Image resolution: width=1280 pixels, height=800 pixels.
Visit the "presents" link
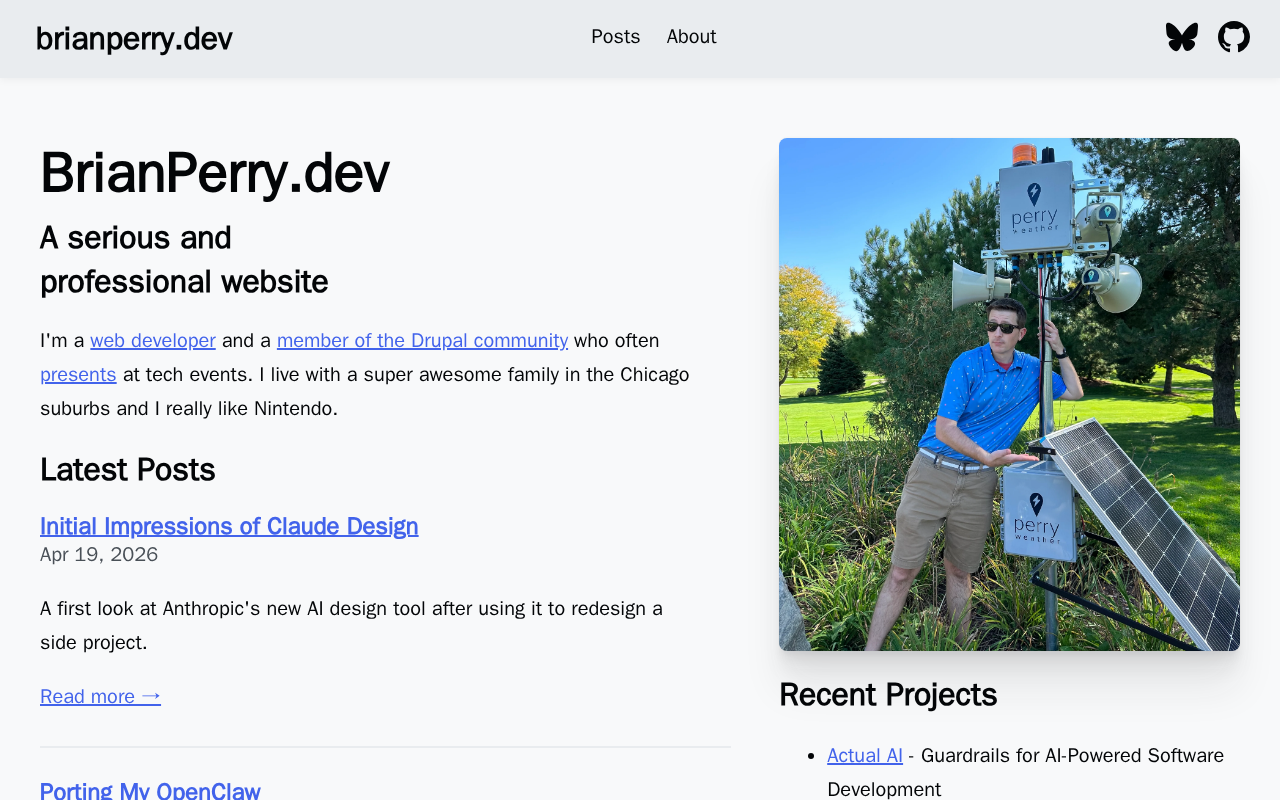[x=78, y=375]
